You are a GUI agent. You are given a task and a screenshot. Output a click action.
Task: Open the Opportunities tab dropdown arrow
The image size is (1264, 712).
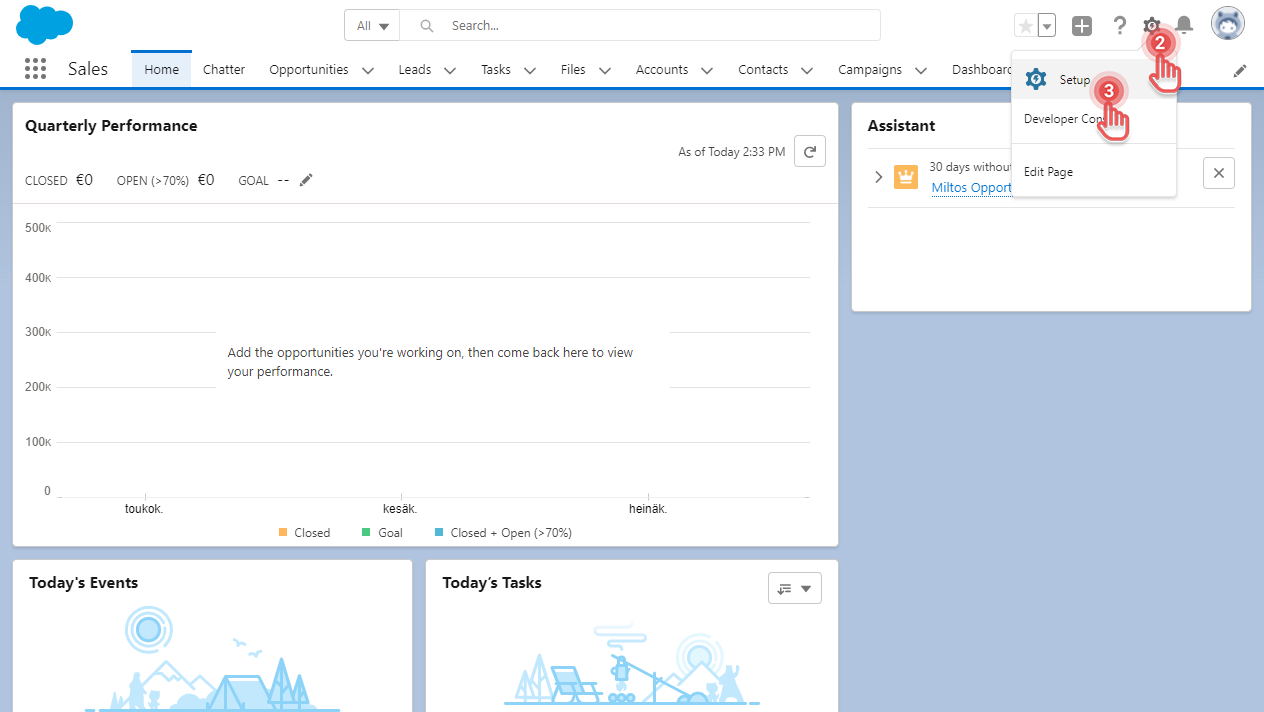(367, 70)
